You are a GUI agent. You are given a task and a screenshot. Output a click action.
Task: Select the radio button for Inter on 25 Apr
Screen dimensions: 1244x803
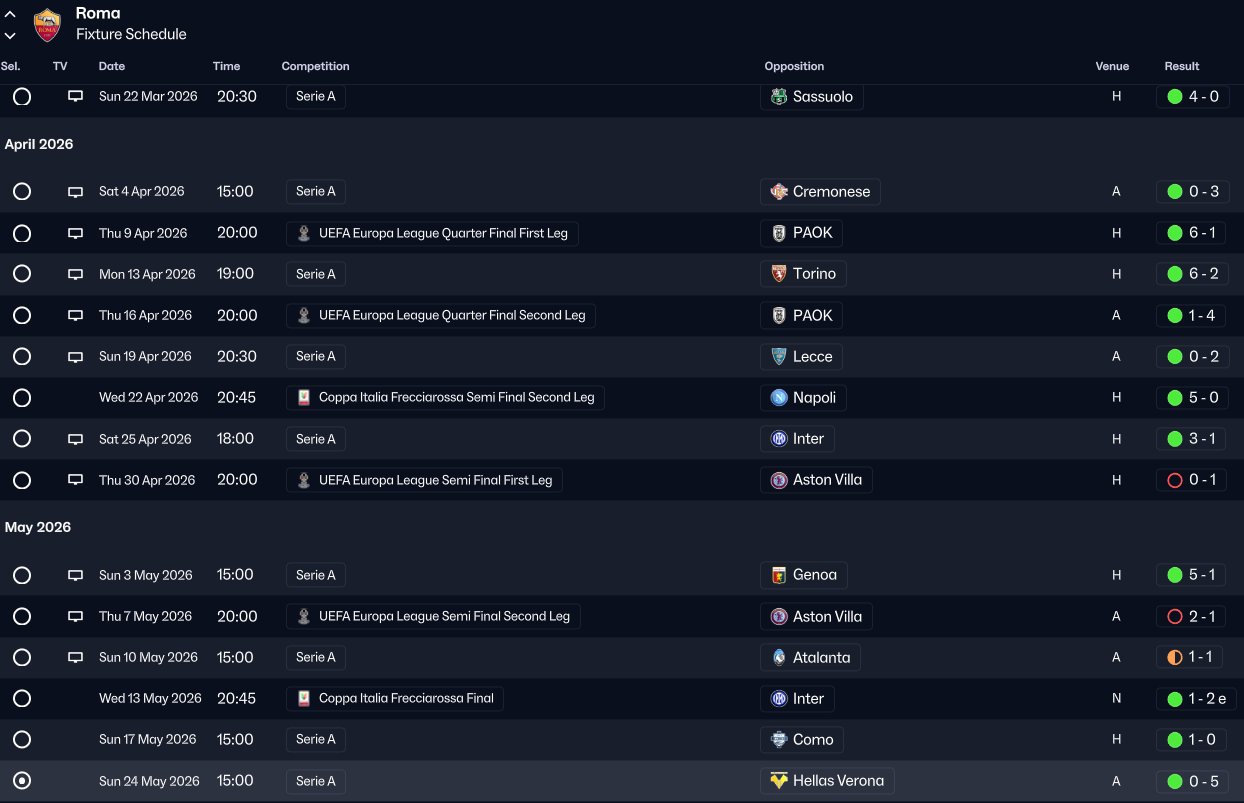coord(22,439)
